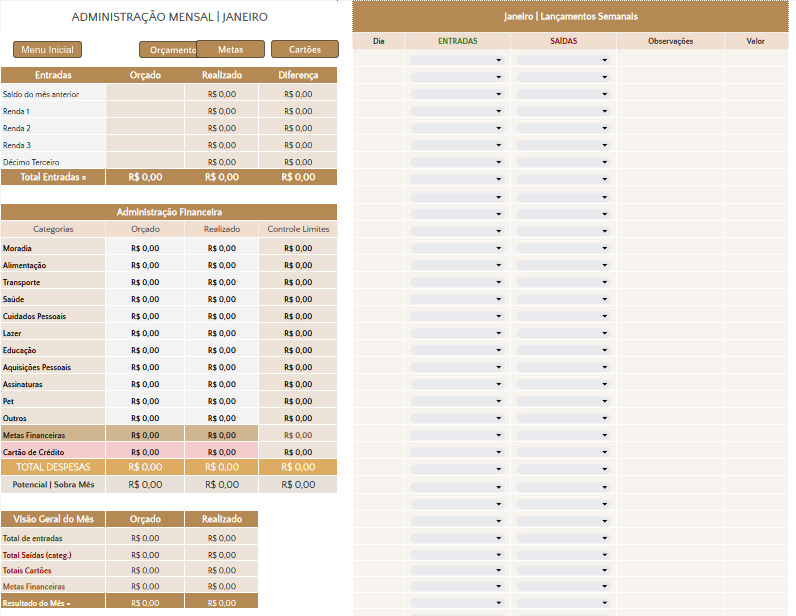Select the Orçado cell for Renda 3
796x616 pixels.
click(x=145, y=144)
